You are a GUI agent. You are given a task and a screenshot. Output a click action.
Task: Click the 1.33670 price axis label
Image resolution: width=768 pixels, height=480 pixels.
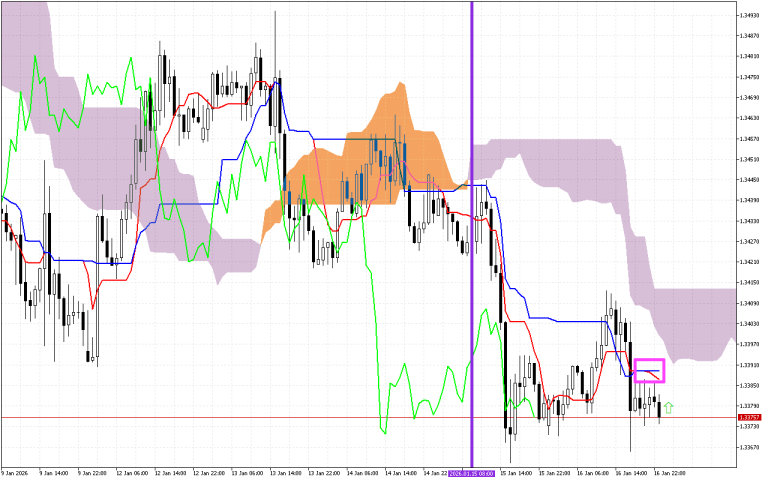(x=750, y=448)
